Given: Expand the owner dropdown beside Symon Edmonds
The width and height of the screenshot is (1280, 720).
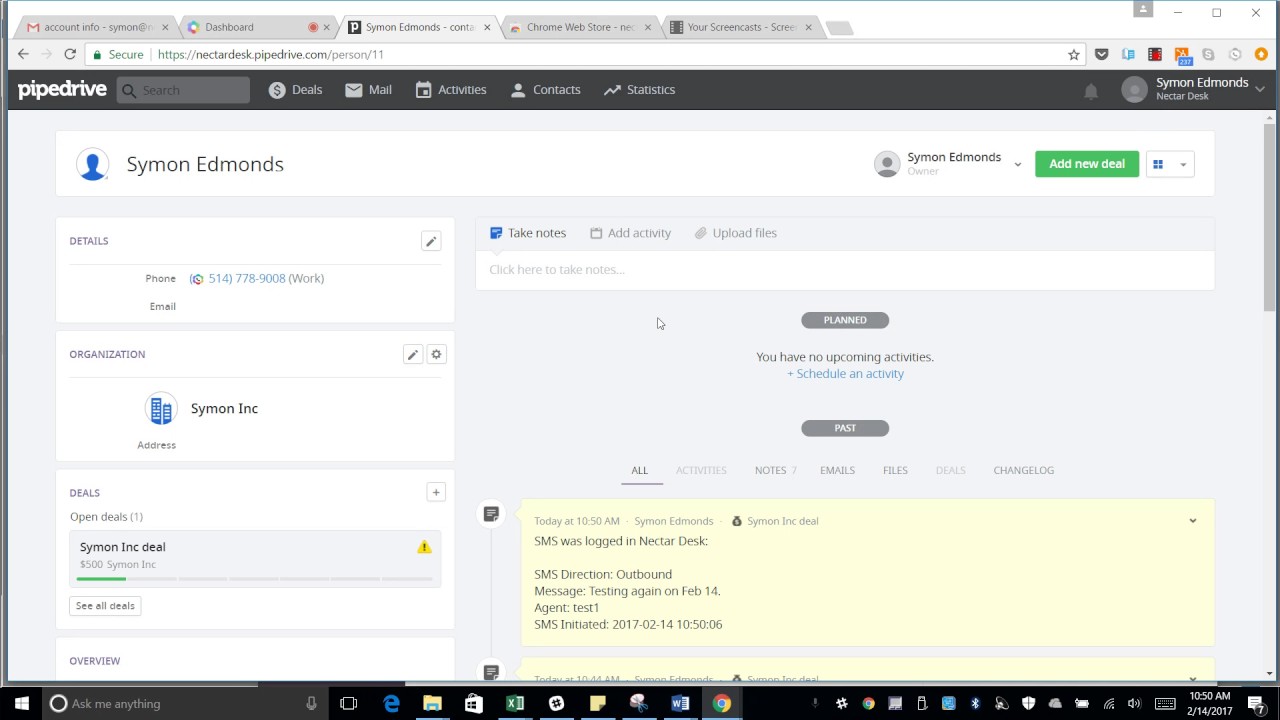Looking at the screenshot, I should 1017,164.
